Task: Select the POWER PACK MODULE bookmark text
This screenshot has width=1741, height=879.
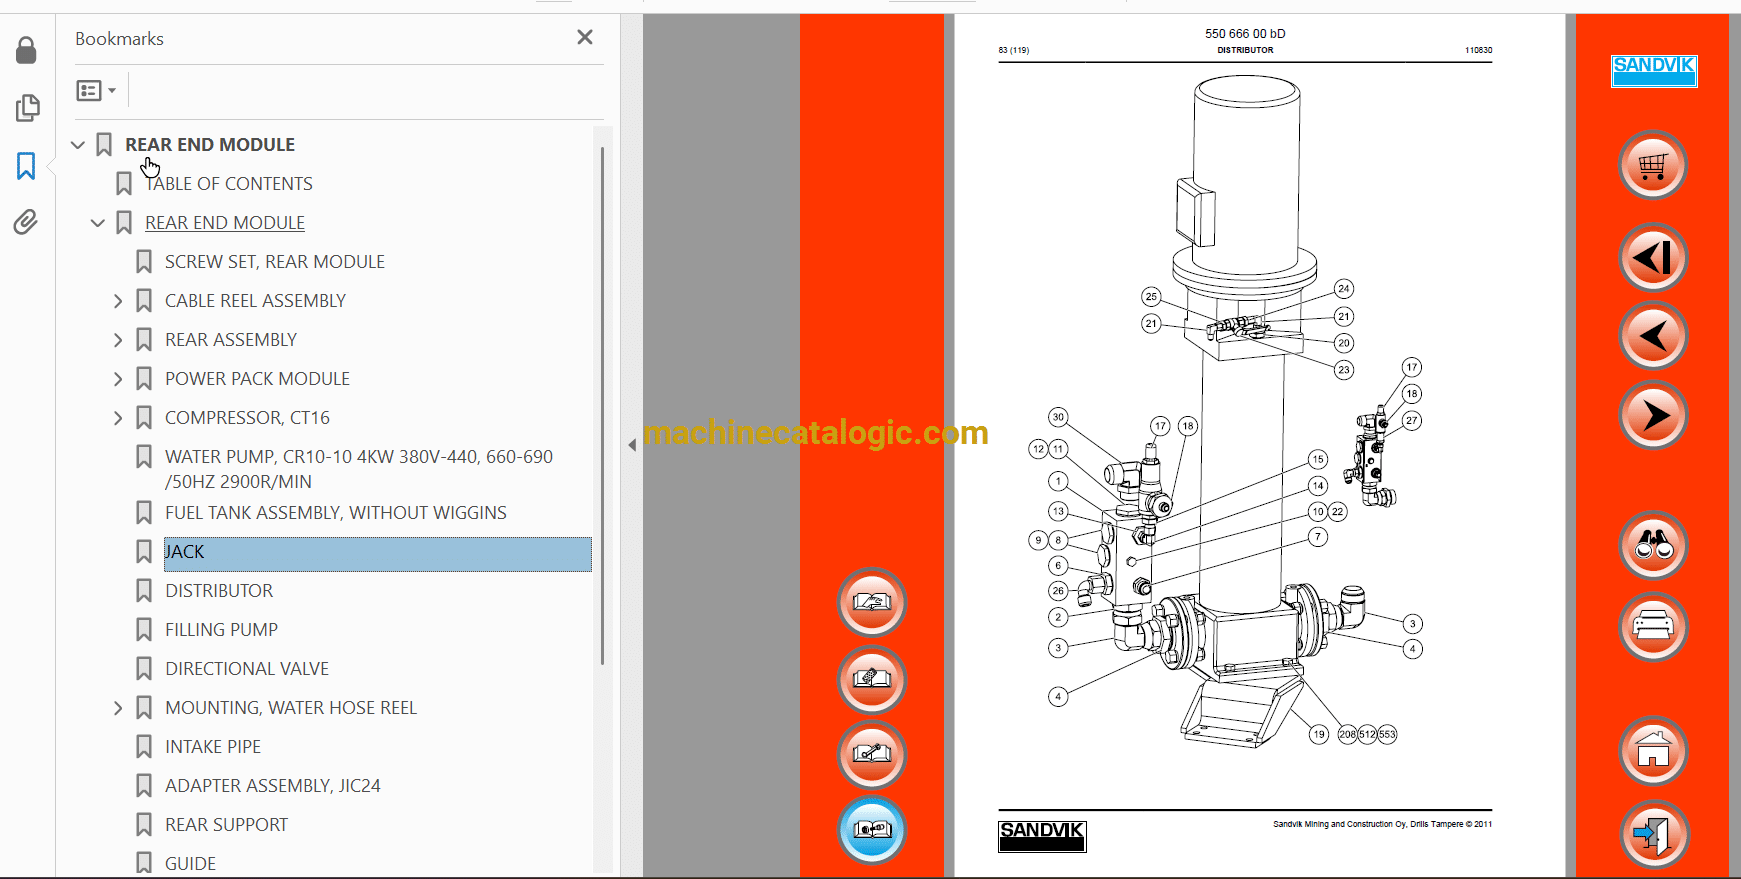Action: coord(257,379)
